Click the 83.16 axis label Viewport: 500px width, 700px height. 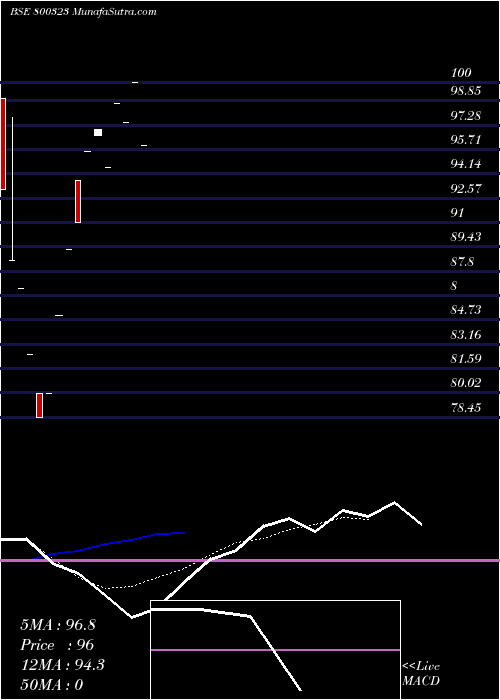465,334
